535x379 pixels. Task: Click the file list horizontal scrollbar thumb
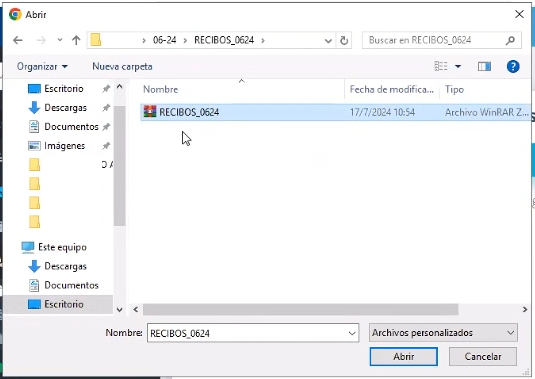pos(301,309)
